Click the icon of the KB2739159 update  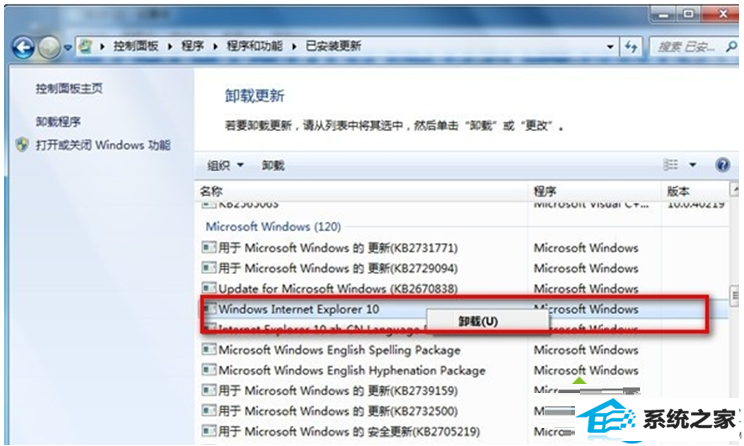pos(209,390)
